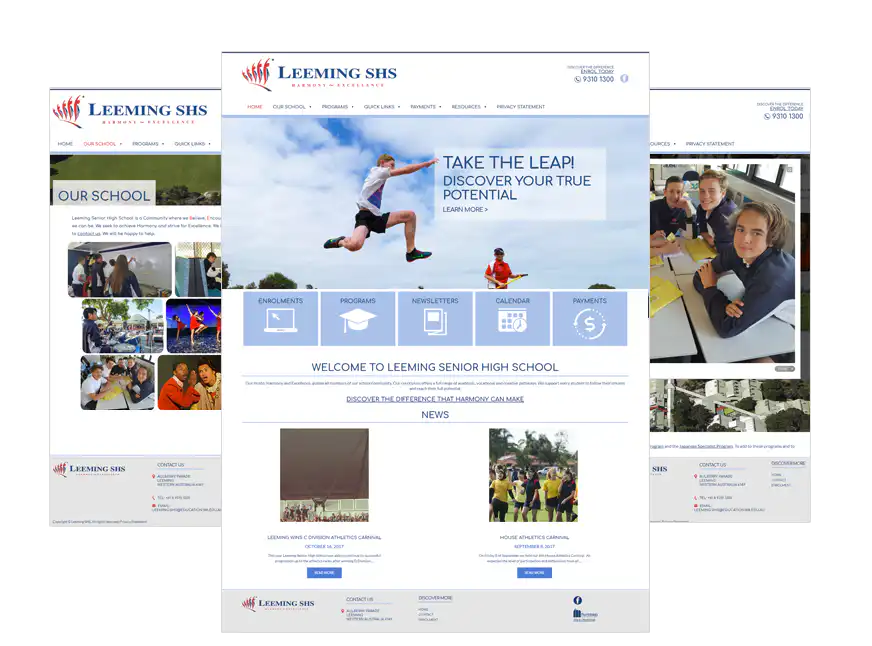Viewport: 872px width, 646px height.
Task: Click the Facebook icon in center page header
Action: 625,78
